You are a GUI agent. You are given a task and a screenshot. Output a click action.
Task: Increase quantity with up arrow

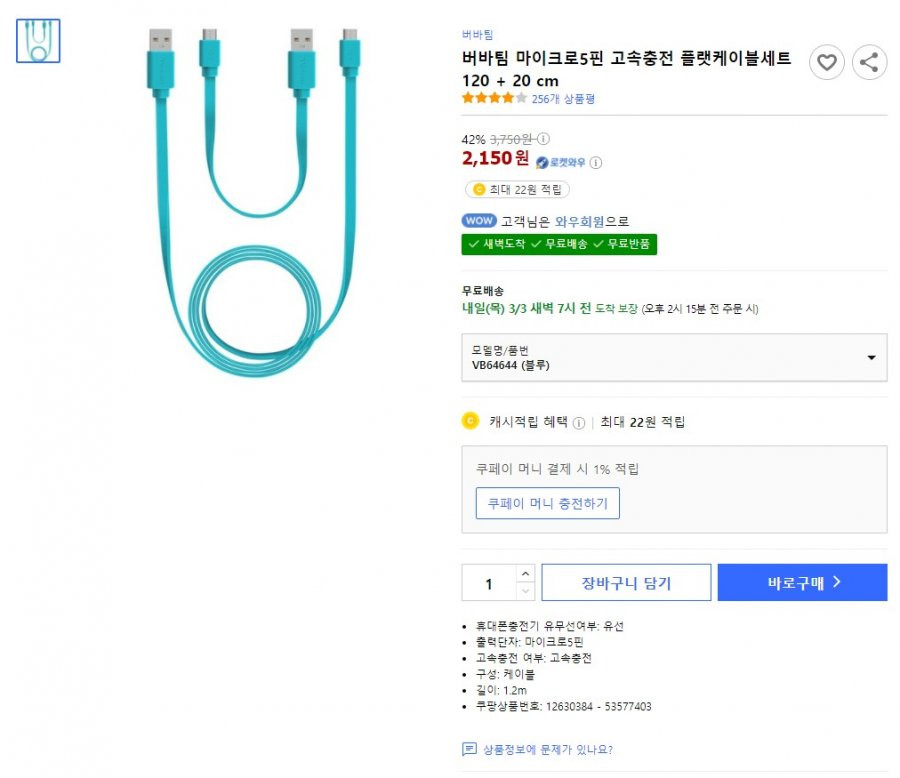tap(525, 574)
